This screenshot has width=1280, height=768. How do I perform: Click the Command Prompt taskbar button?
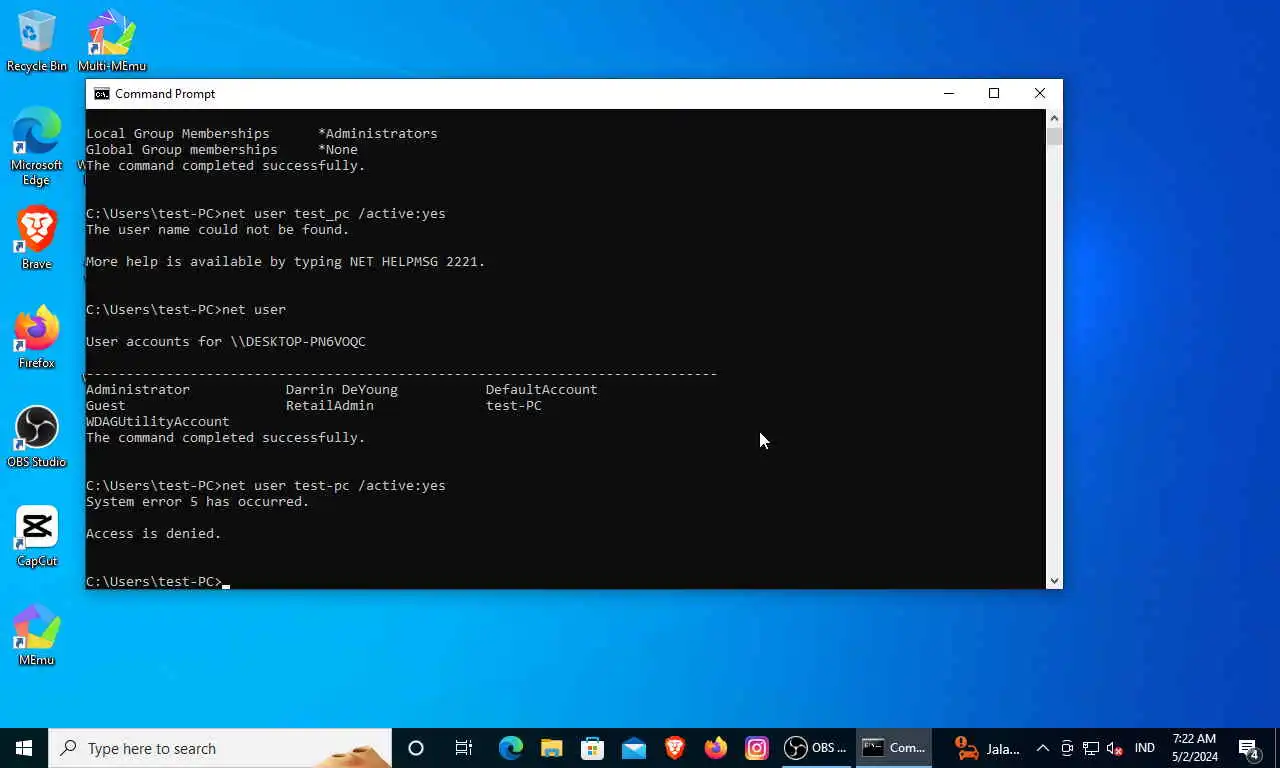[x=895, y=748]
